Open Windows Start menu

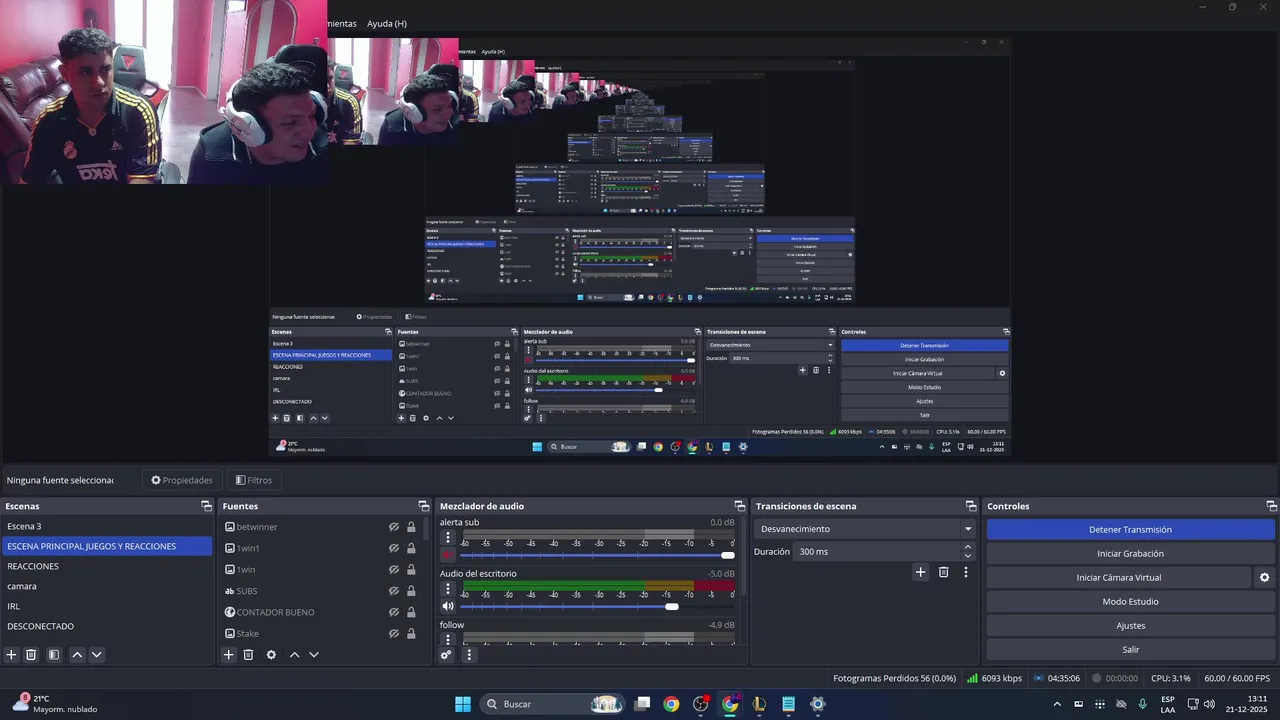[x=463, y=704]
